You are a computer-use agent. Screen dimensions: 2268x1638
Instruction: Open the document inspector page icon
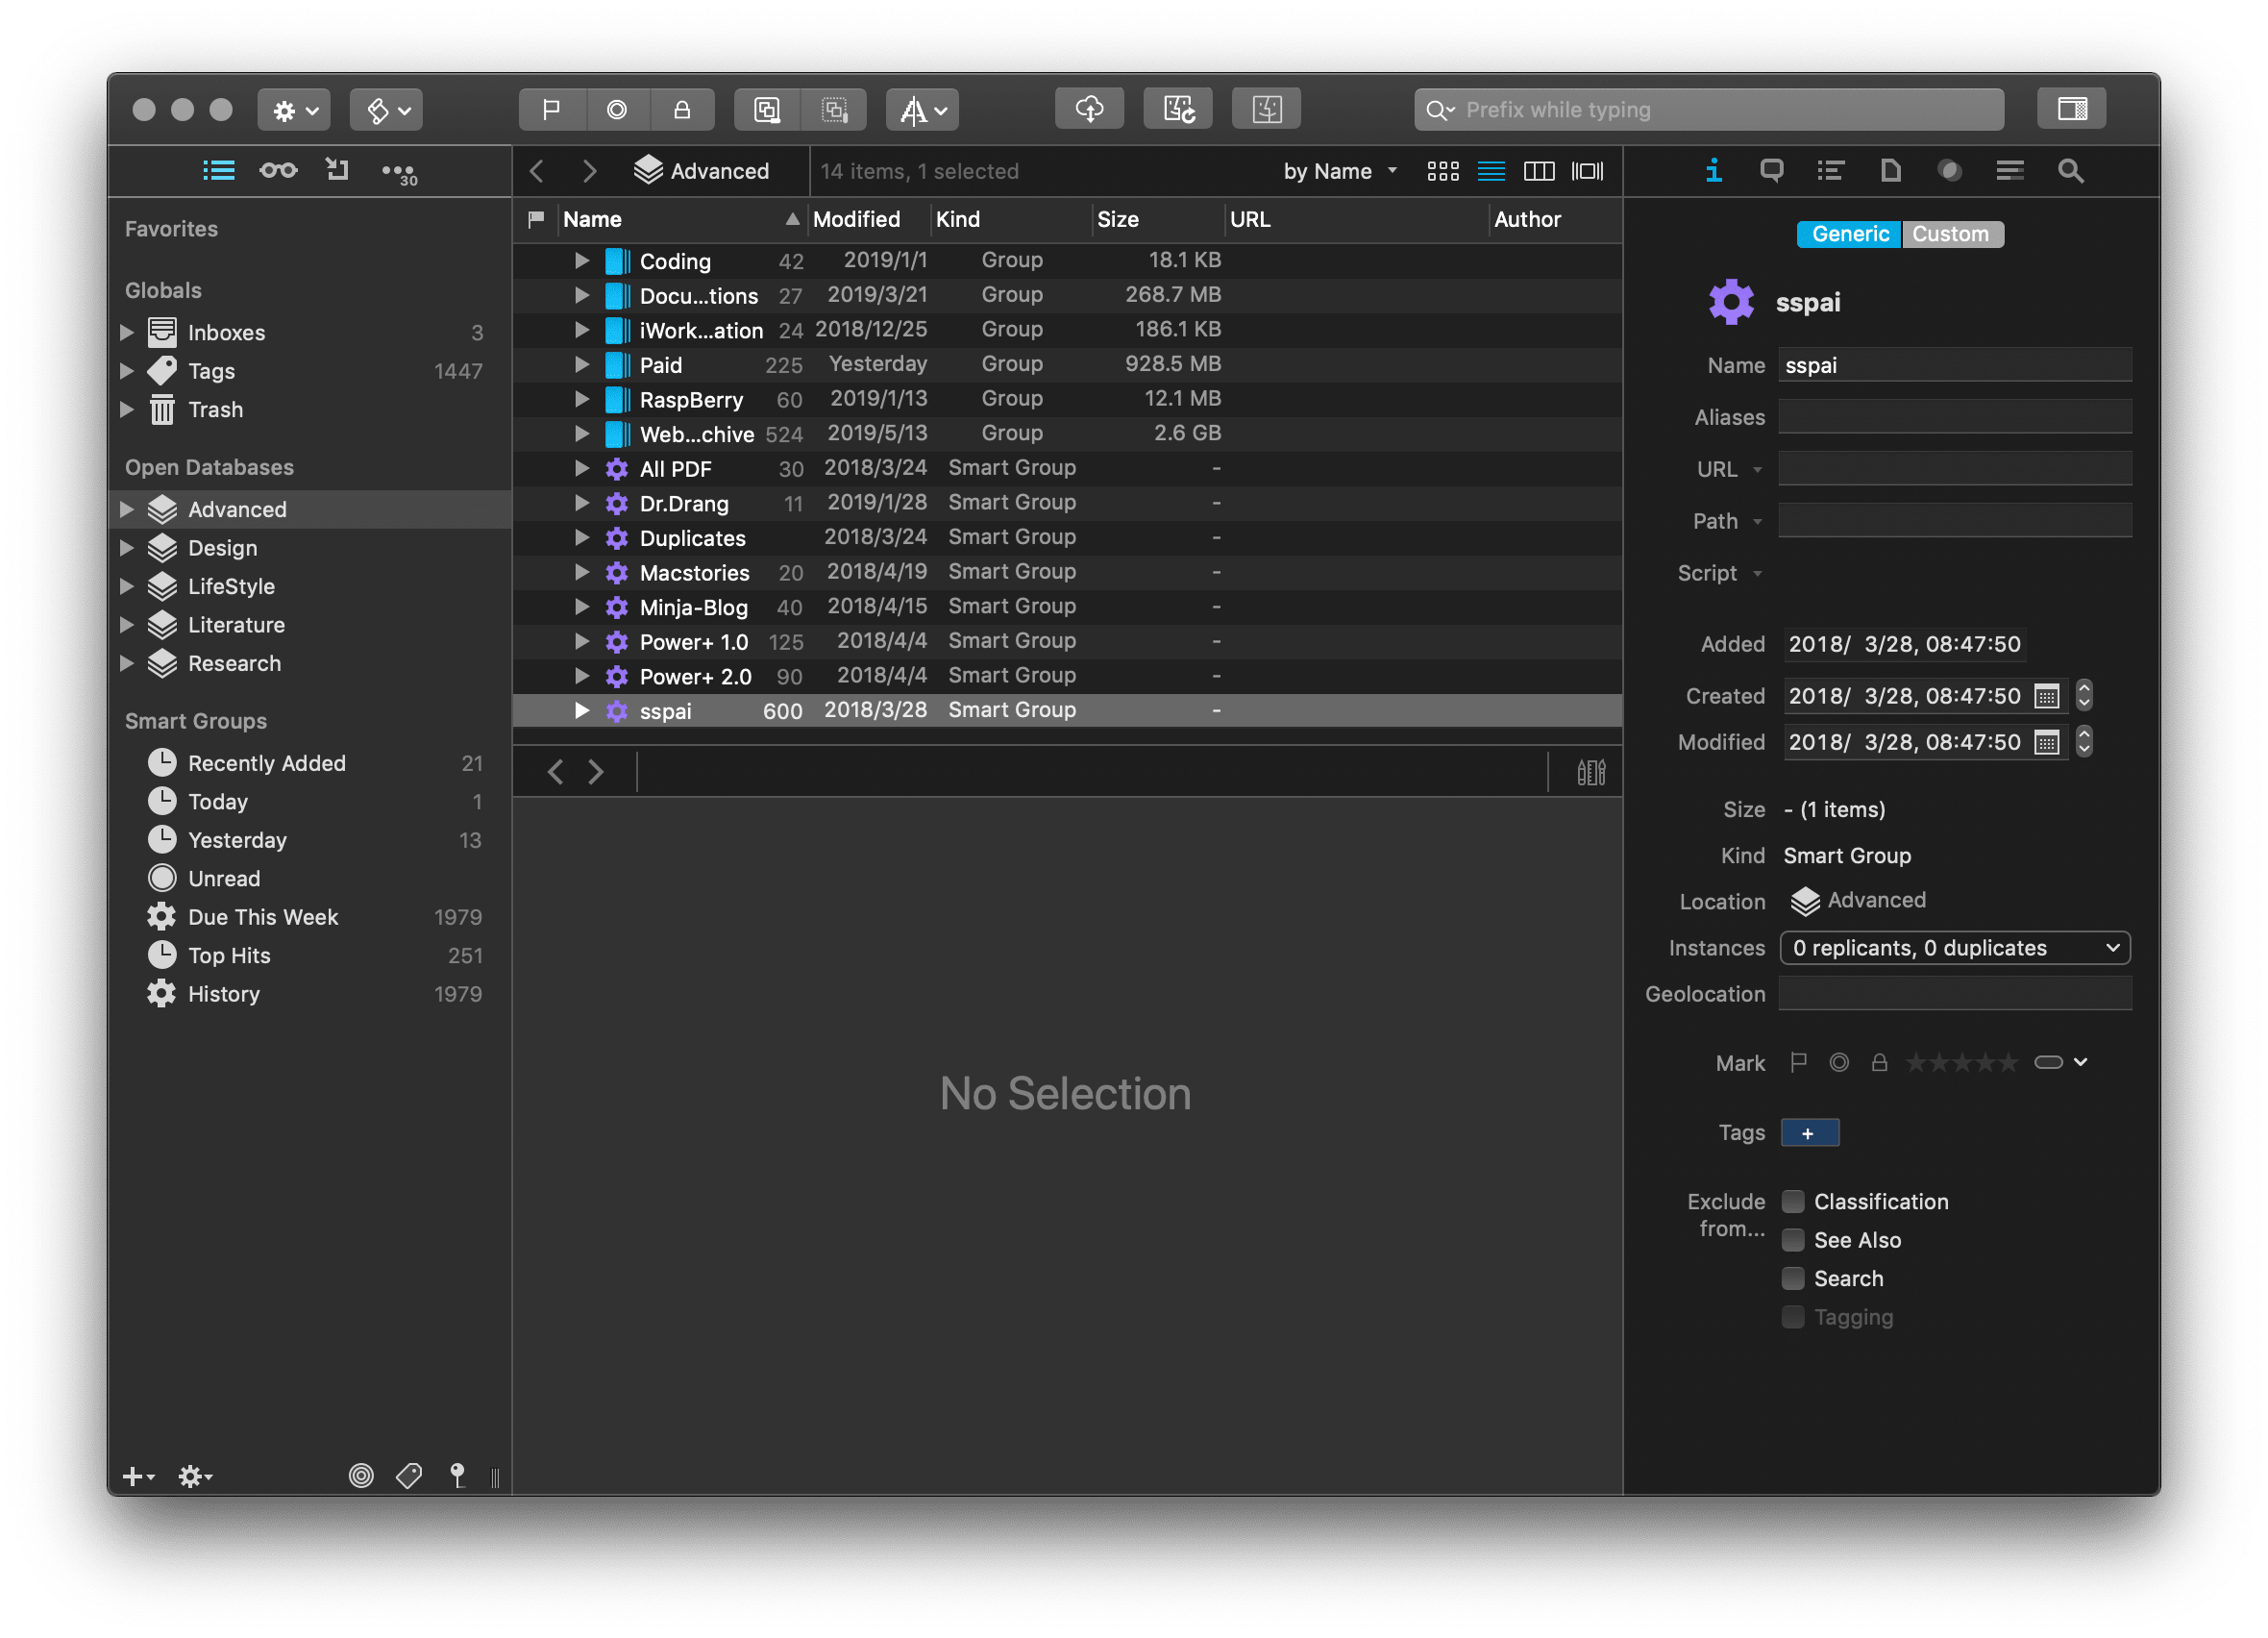point(1890,171)
